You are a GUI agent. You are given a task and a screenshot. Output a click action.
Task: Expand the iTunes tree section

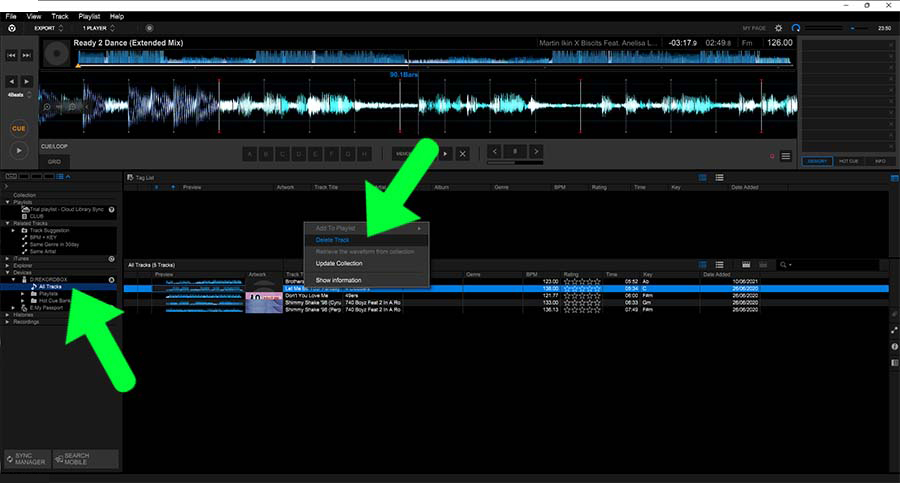click(7, 259)
